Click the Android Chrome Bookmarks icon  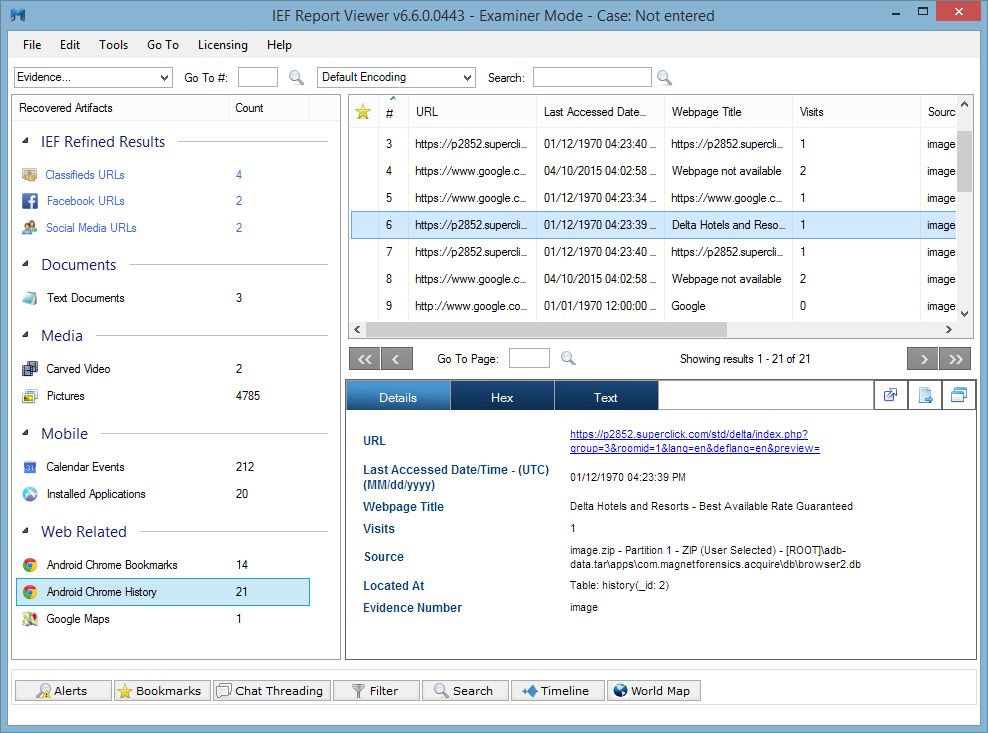pos(30,565)
